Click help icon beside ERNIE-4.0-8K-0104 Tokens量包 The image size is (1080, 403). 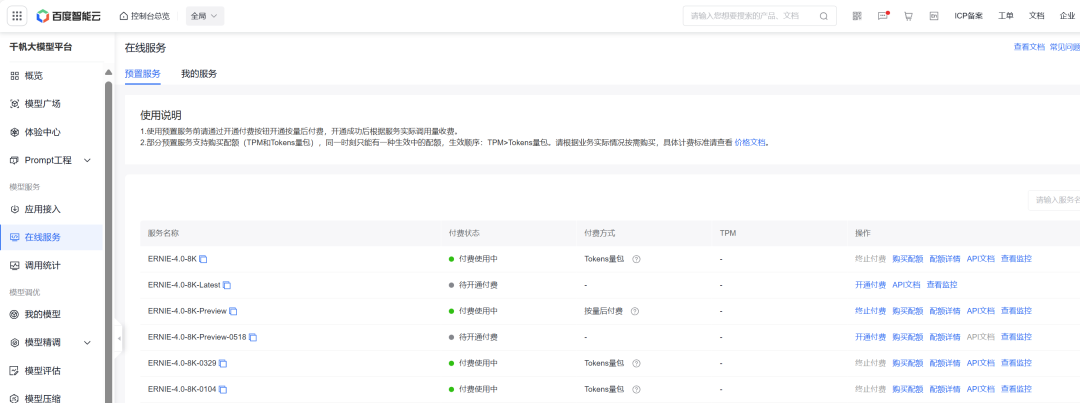636,390
